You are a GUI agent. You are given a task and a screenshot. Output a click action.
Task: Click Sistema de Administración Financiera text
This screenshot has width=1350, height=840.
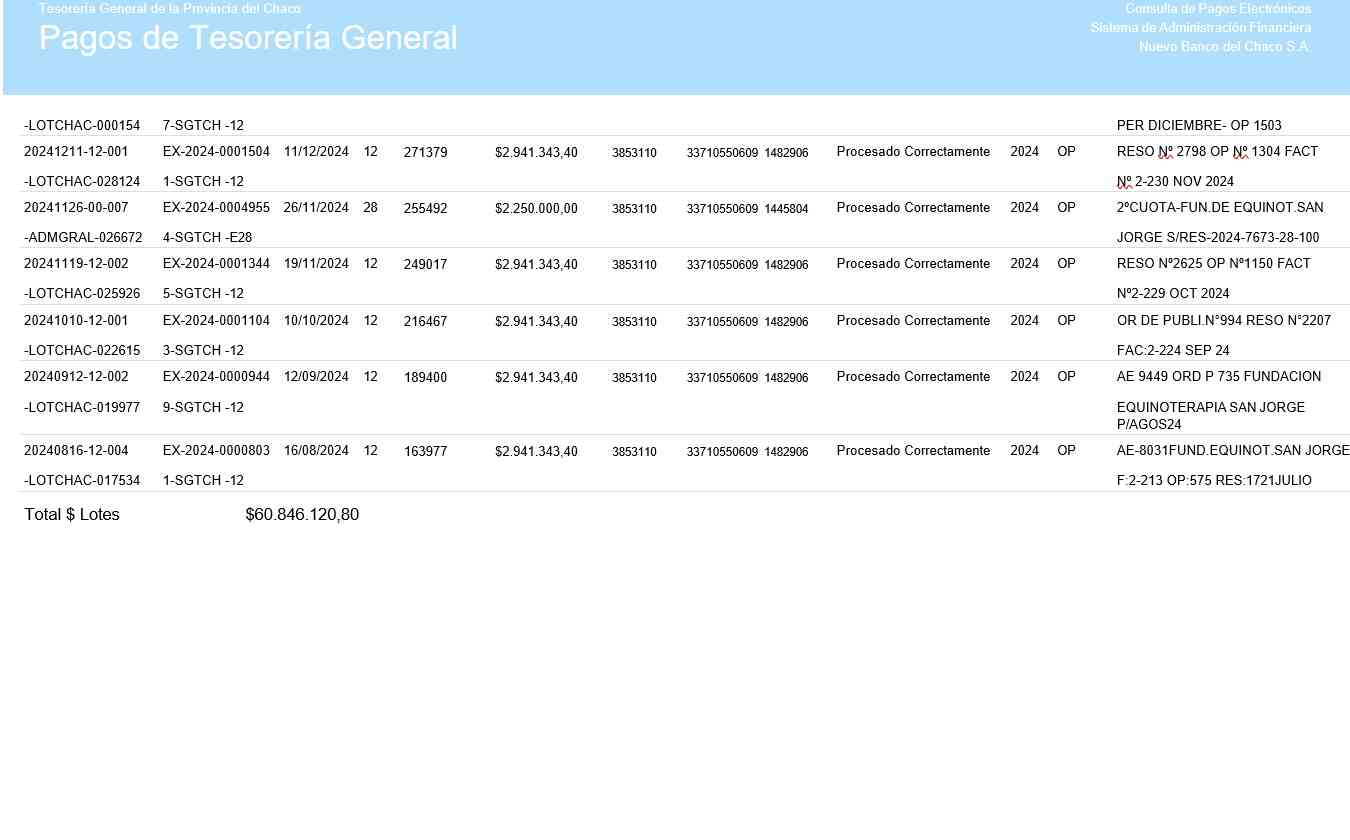pos(1200,28)
